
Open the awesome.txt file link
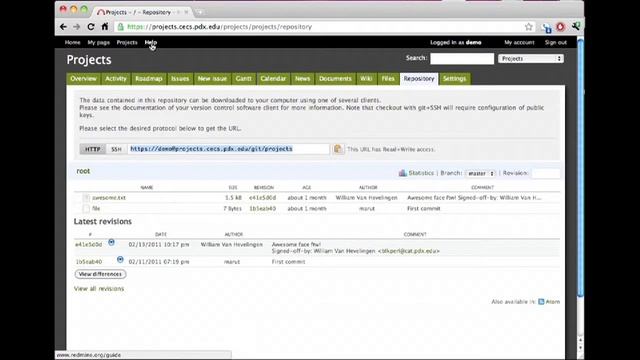point(109,198)
